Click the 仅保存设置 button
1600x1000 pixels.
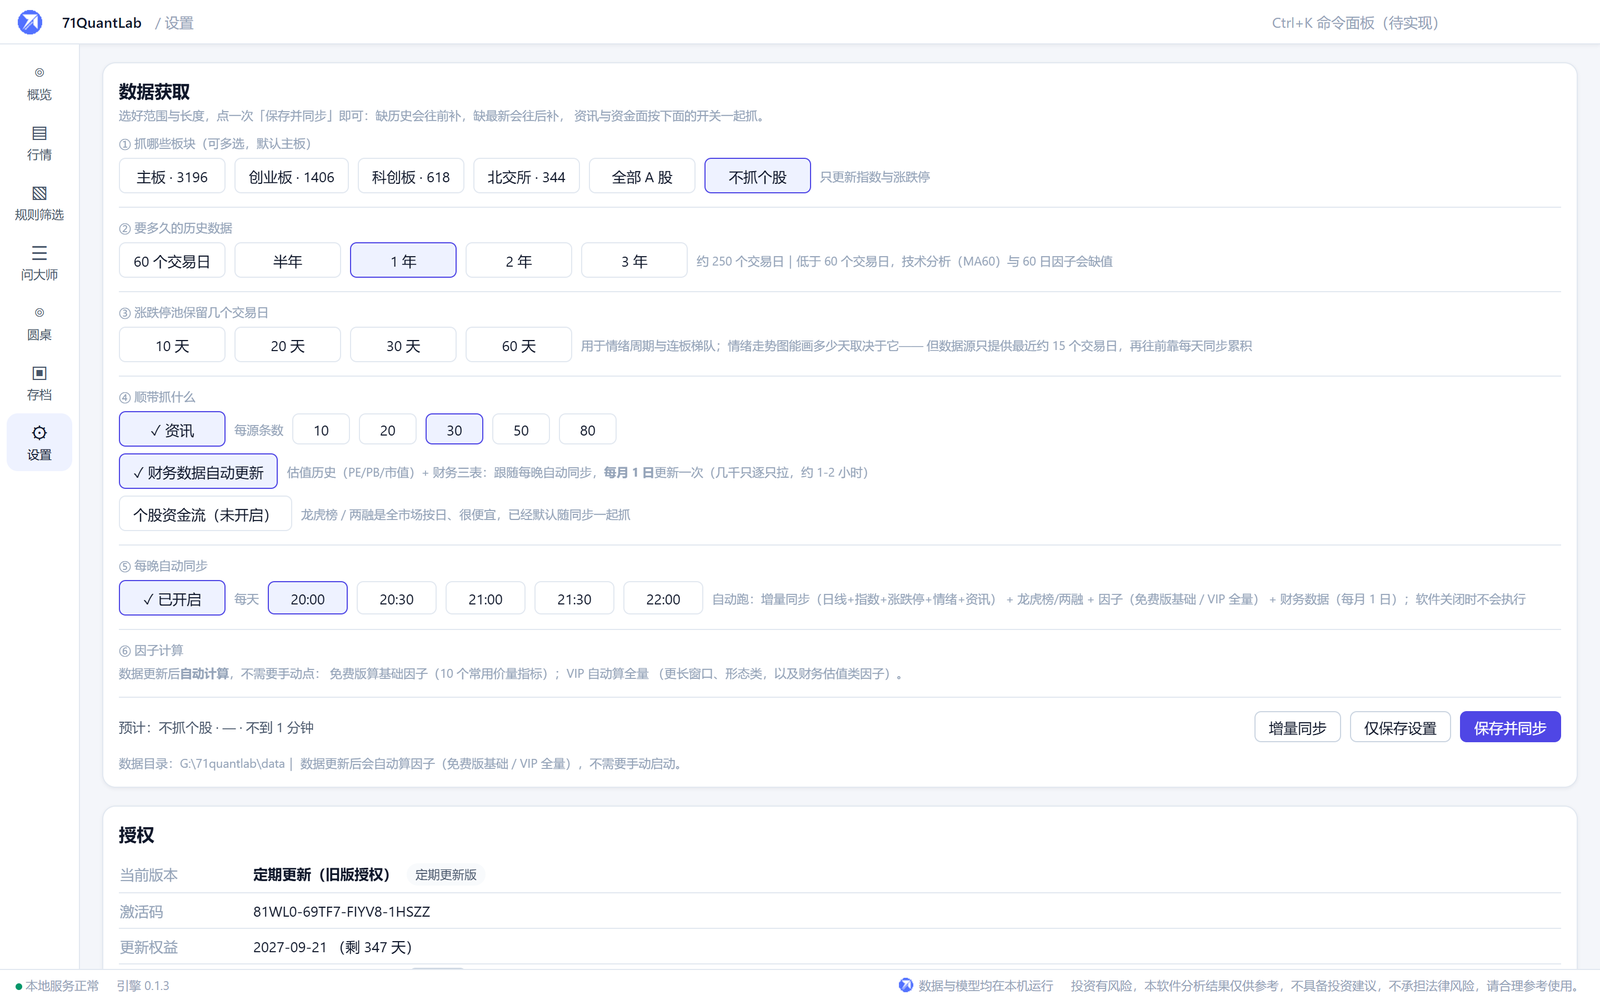pos(1400,727)
